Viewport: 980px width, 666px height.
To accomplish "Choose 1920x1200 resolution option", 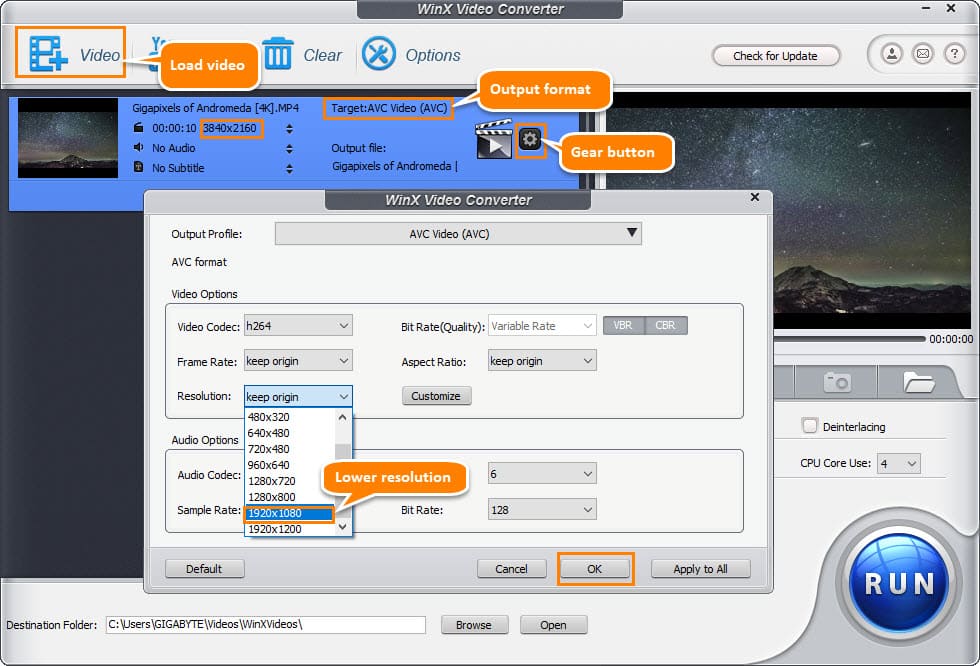I will click(290, 529).
